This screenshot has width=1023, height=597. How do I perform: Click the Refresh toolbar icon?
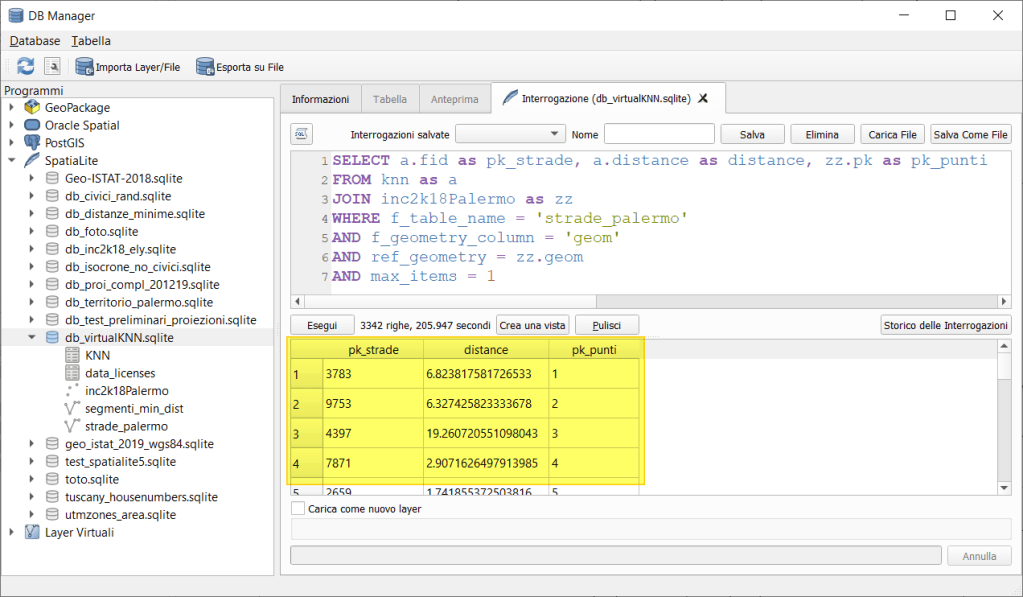[x=25, y=66]
